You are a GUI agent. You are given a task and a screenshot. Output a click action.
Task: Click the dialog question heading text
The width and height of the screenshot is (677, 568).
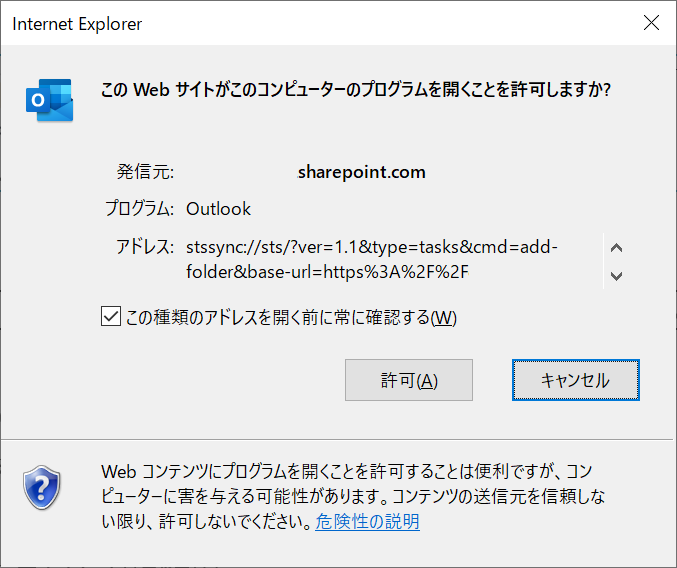(x=356, y=90)
